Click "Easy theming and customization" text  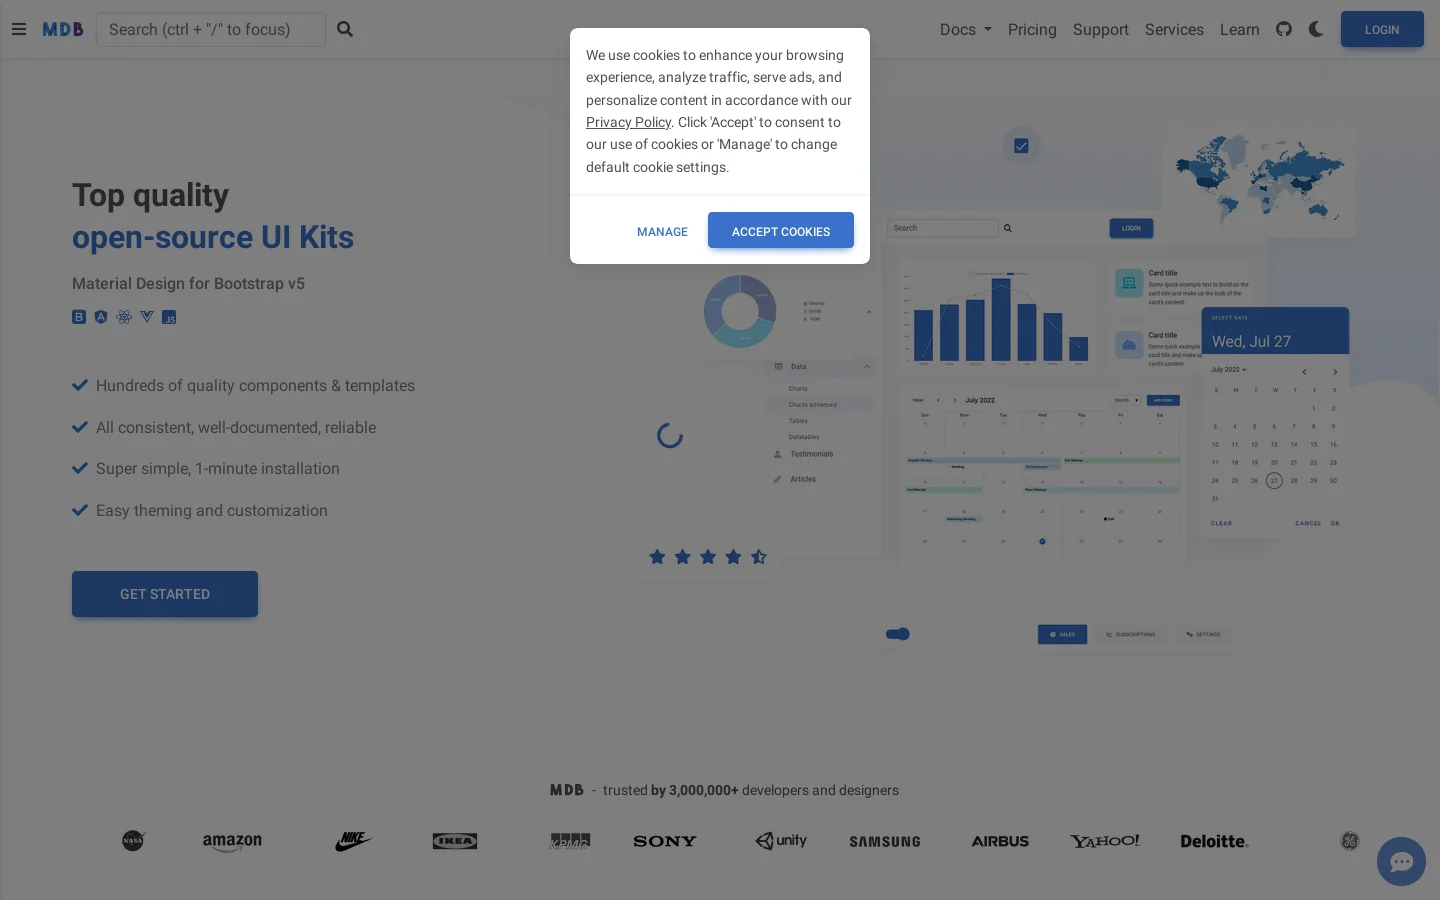pyautogui.click(x=212, y=511)
